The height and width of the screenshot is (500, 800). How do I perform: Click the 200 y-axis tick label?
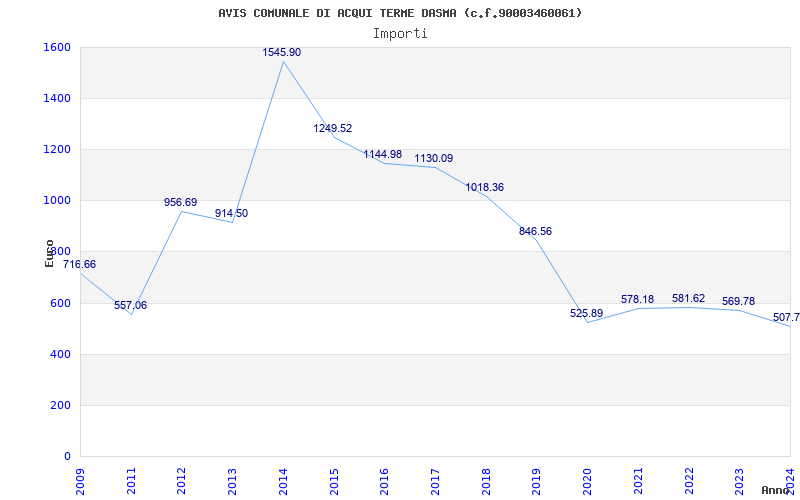(x=58, y=406)
